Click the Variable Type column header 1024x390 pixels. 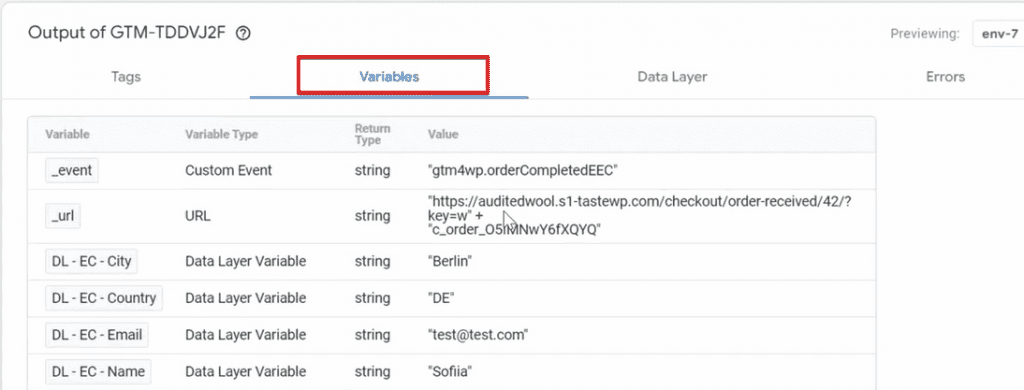point(221,135)
